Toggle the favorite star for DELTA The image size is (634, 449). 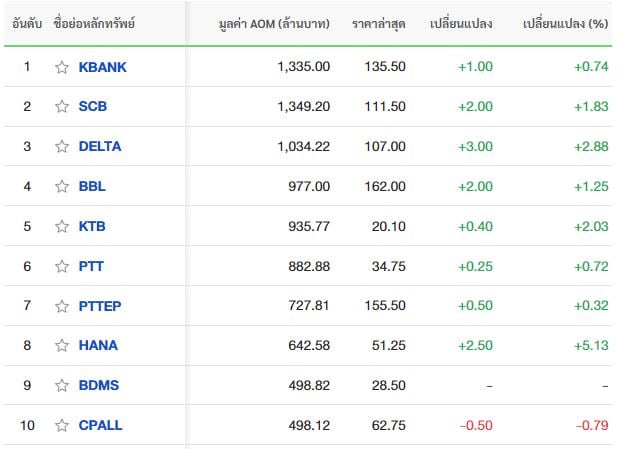(x=62, y=146)
